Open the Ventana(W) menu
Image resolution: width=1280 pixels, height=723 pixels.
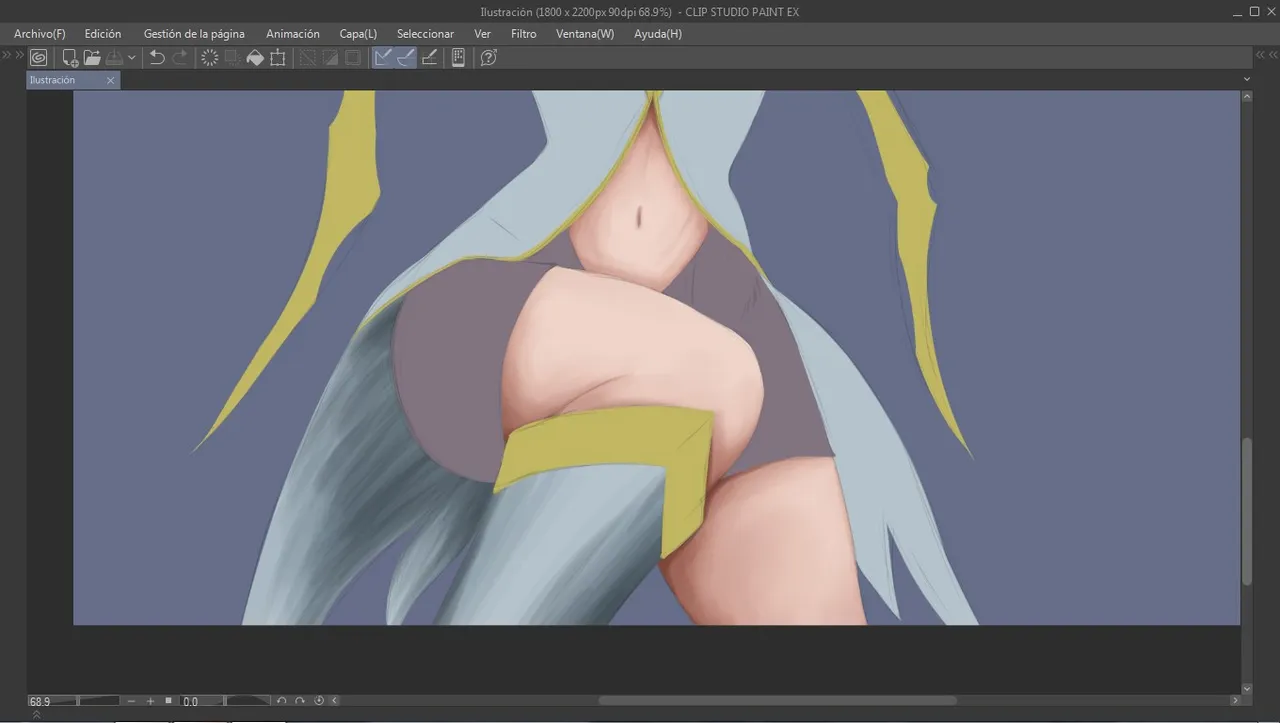pos(585,34)
